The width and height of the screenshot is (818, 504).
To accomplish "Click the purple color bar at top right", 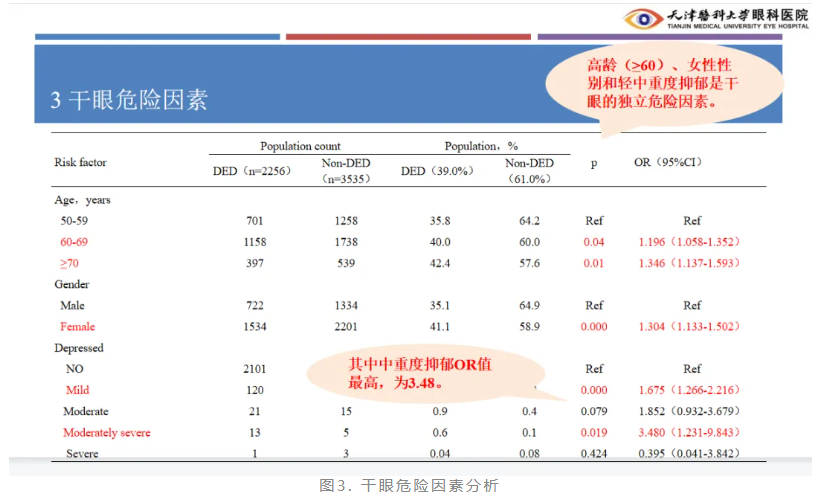I will click(x=660, y=37).
